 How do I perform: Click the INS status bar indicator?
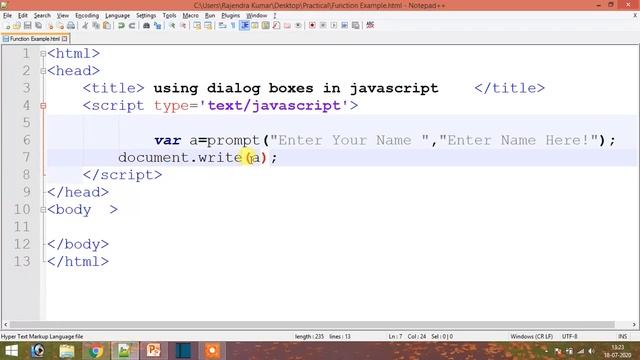(622, 336)
